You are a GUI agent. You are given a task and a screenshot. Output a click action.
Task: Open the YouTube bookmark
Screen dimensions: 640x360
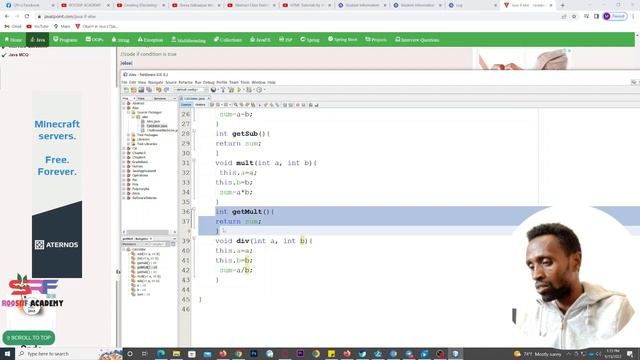tap(37, 26)
